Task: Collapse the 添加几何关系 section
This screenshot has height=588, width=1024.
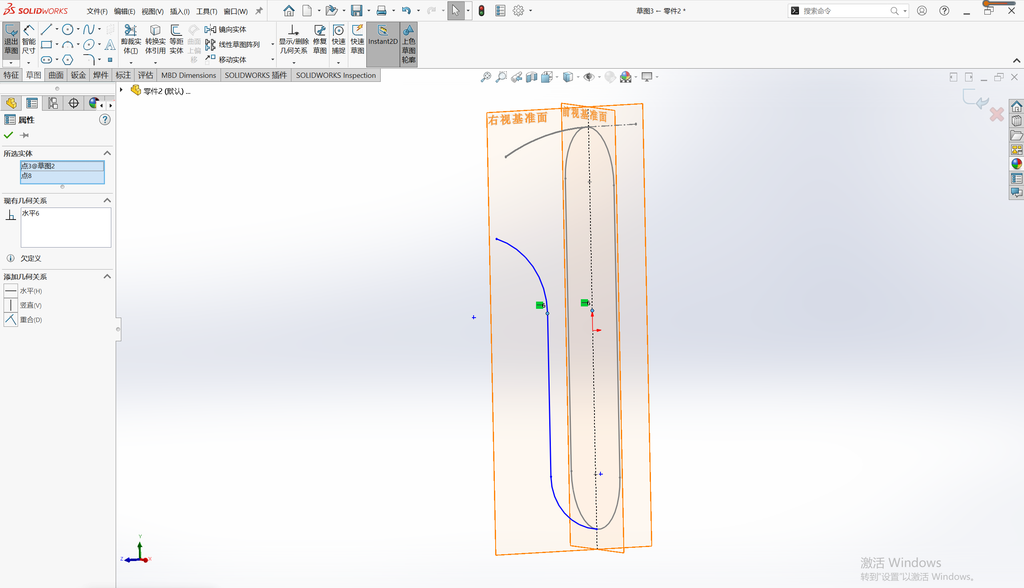Action: 107,276
